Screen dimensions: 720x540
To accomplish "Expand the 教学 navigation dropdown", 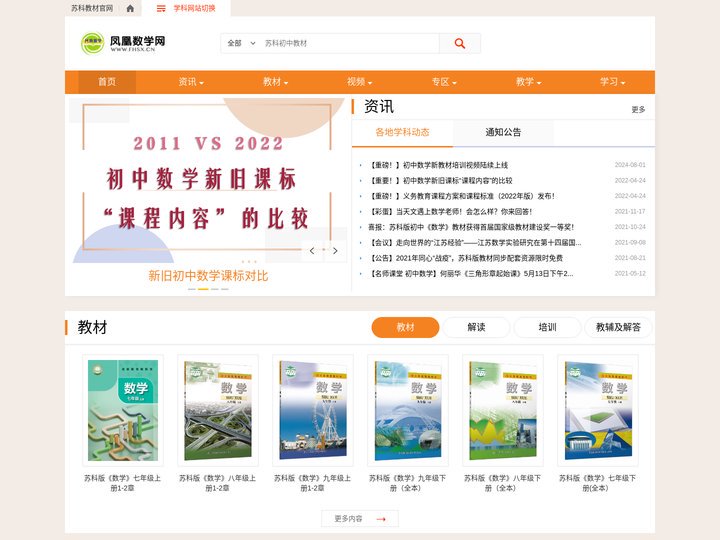I will (x=529, y=82).
